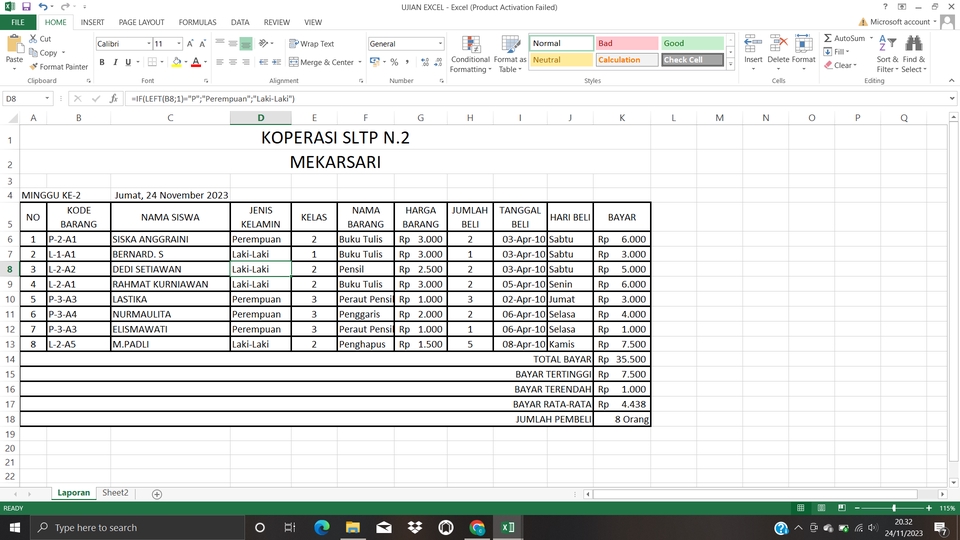The height and width of the screenshot is (540, 960).
Task: Adjust the zoom slider handle
Action: tap(894, 508)
